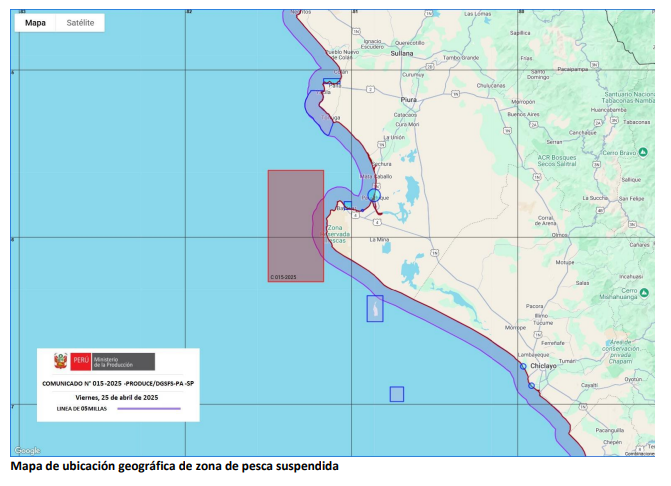Click the blue circle marker near Chiclayo
671x486 pixels.
tap(522, 368)
